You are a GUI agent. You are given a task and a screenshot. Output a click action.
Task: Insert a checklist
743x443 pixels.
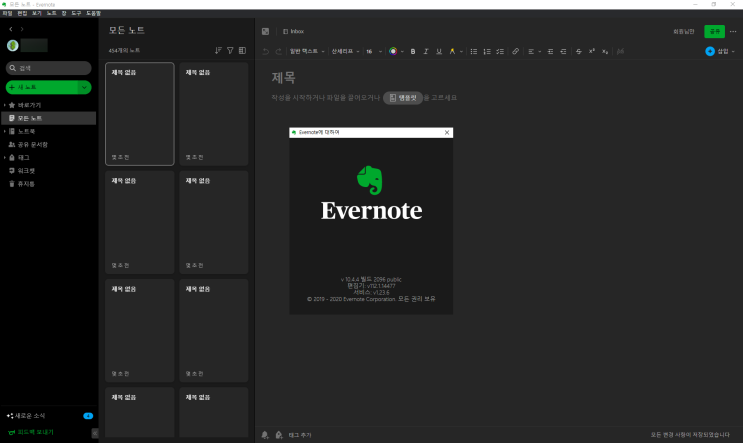(x=500, y=51)
